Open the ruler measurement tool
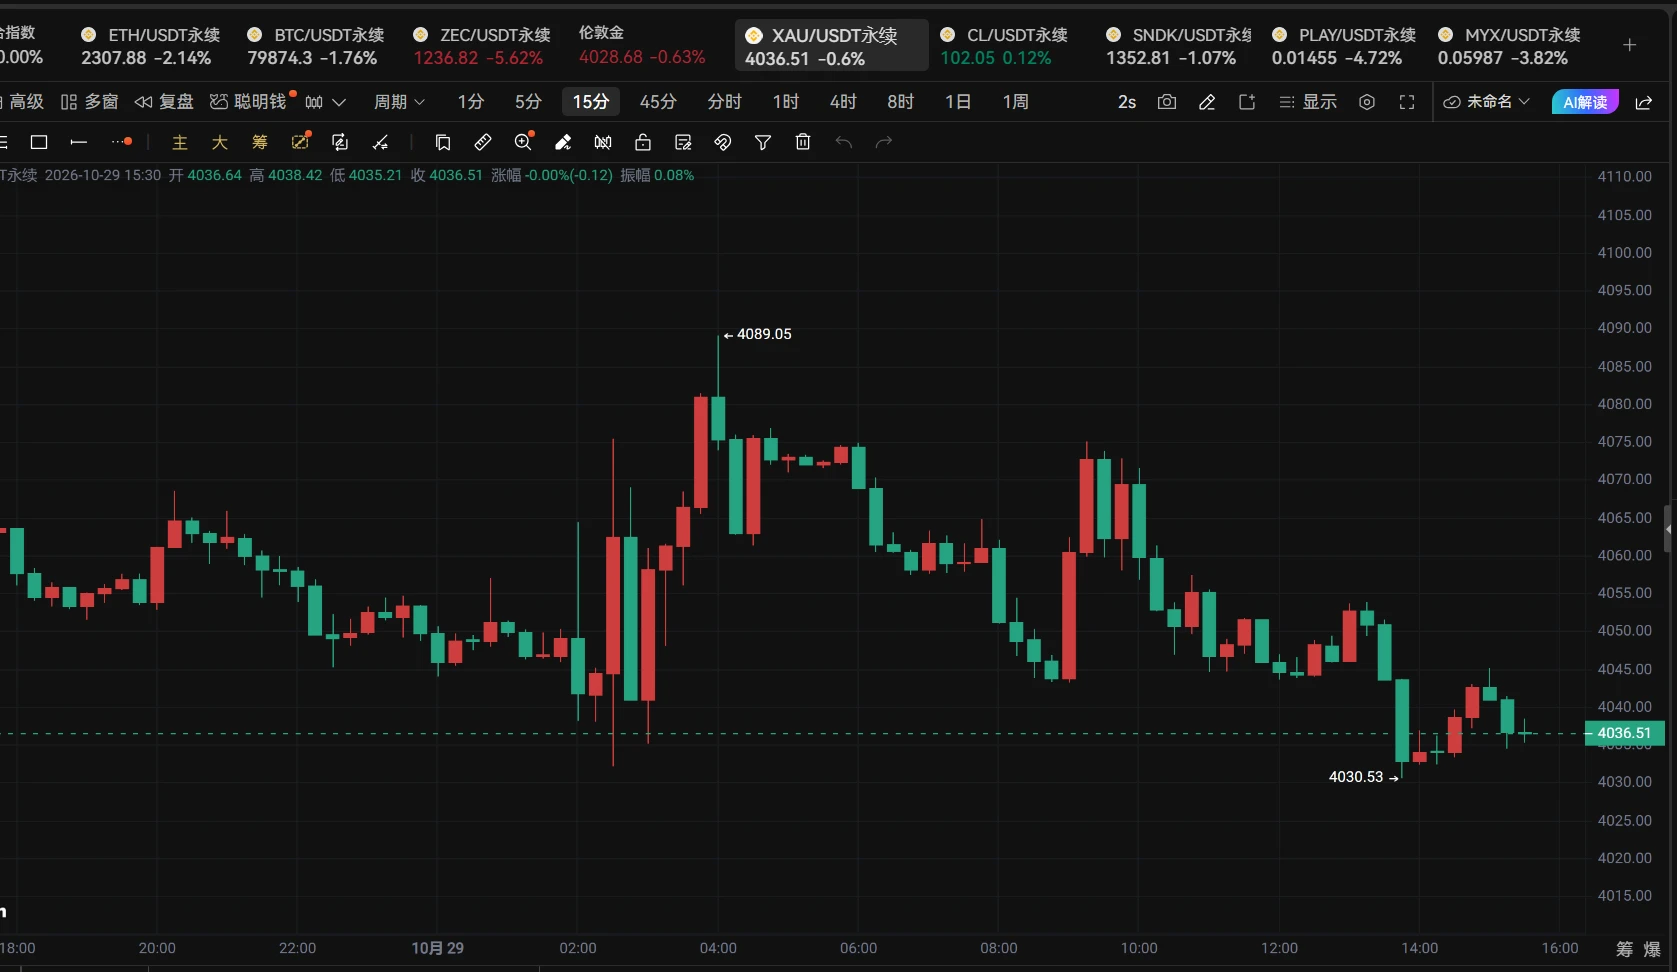Screen dimensions: 1677x972 coord(483,142)
